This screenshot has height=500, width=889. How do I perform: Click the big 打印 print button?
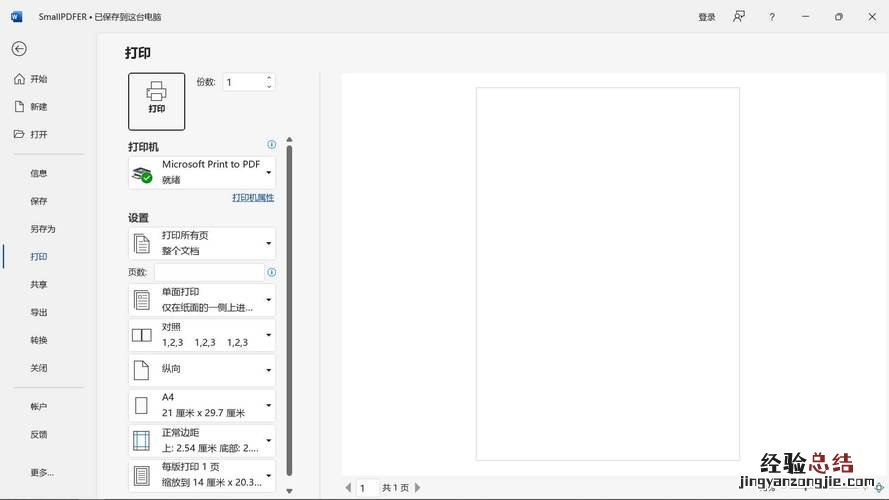tap(156, 101)
